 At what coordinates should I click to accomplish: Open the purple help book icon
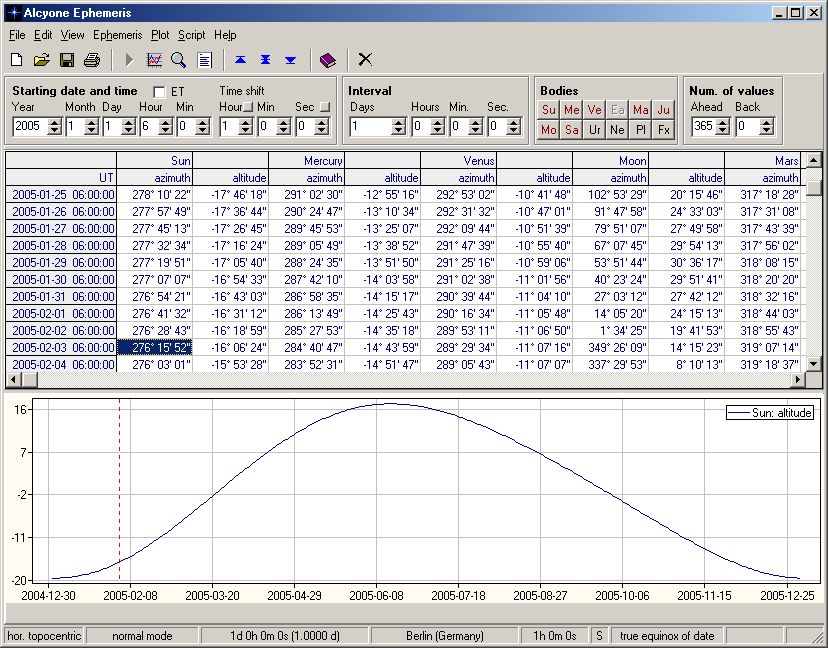[327, 60]
